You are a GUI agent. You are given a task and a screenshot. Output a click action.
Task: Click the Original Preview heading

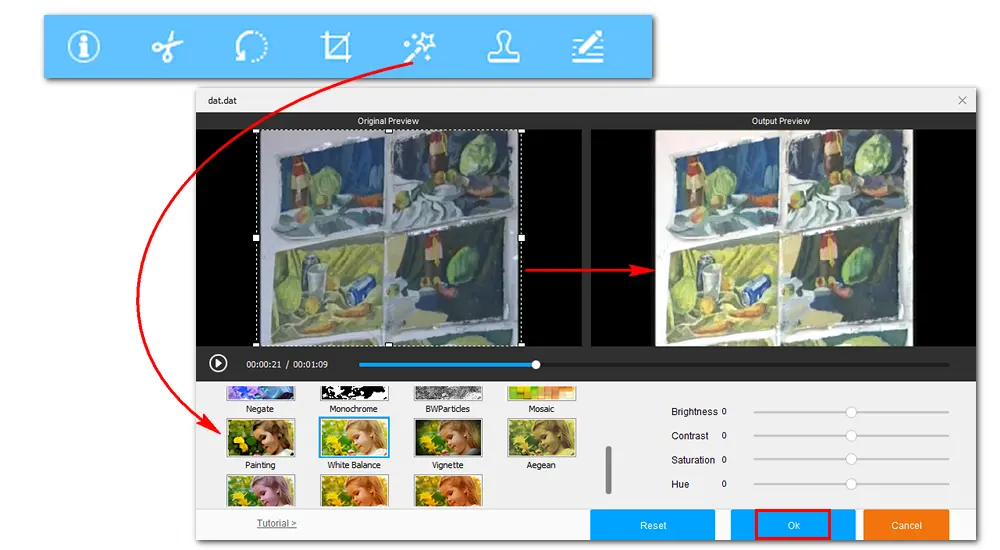coord(388,121)
